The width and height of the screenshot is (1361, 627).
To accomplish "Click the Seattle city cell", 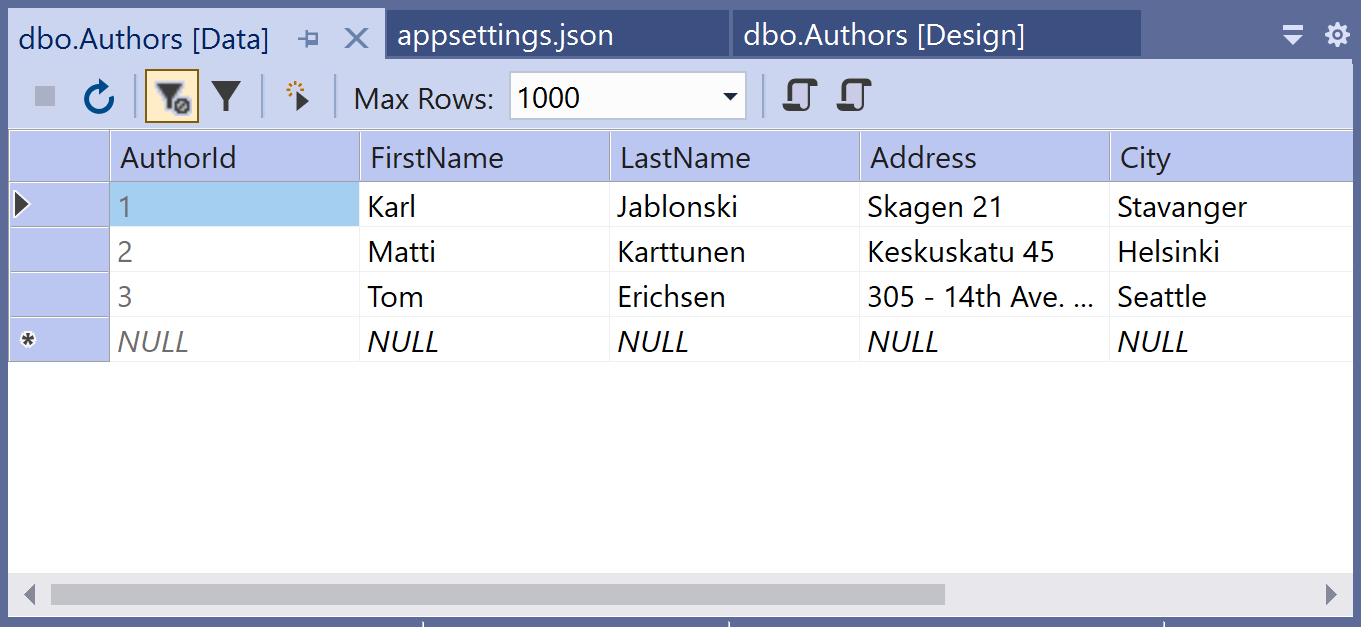I will (1231, 295).
